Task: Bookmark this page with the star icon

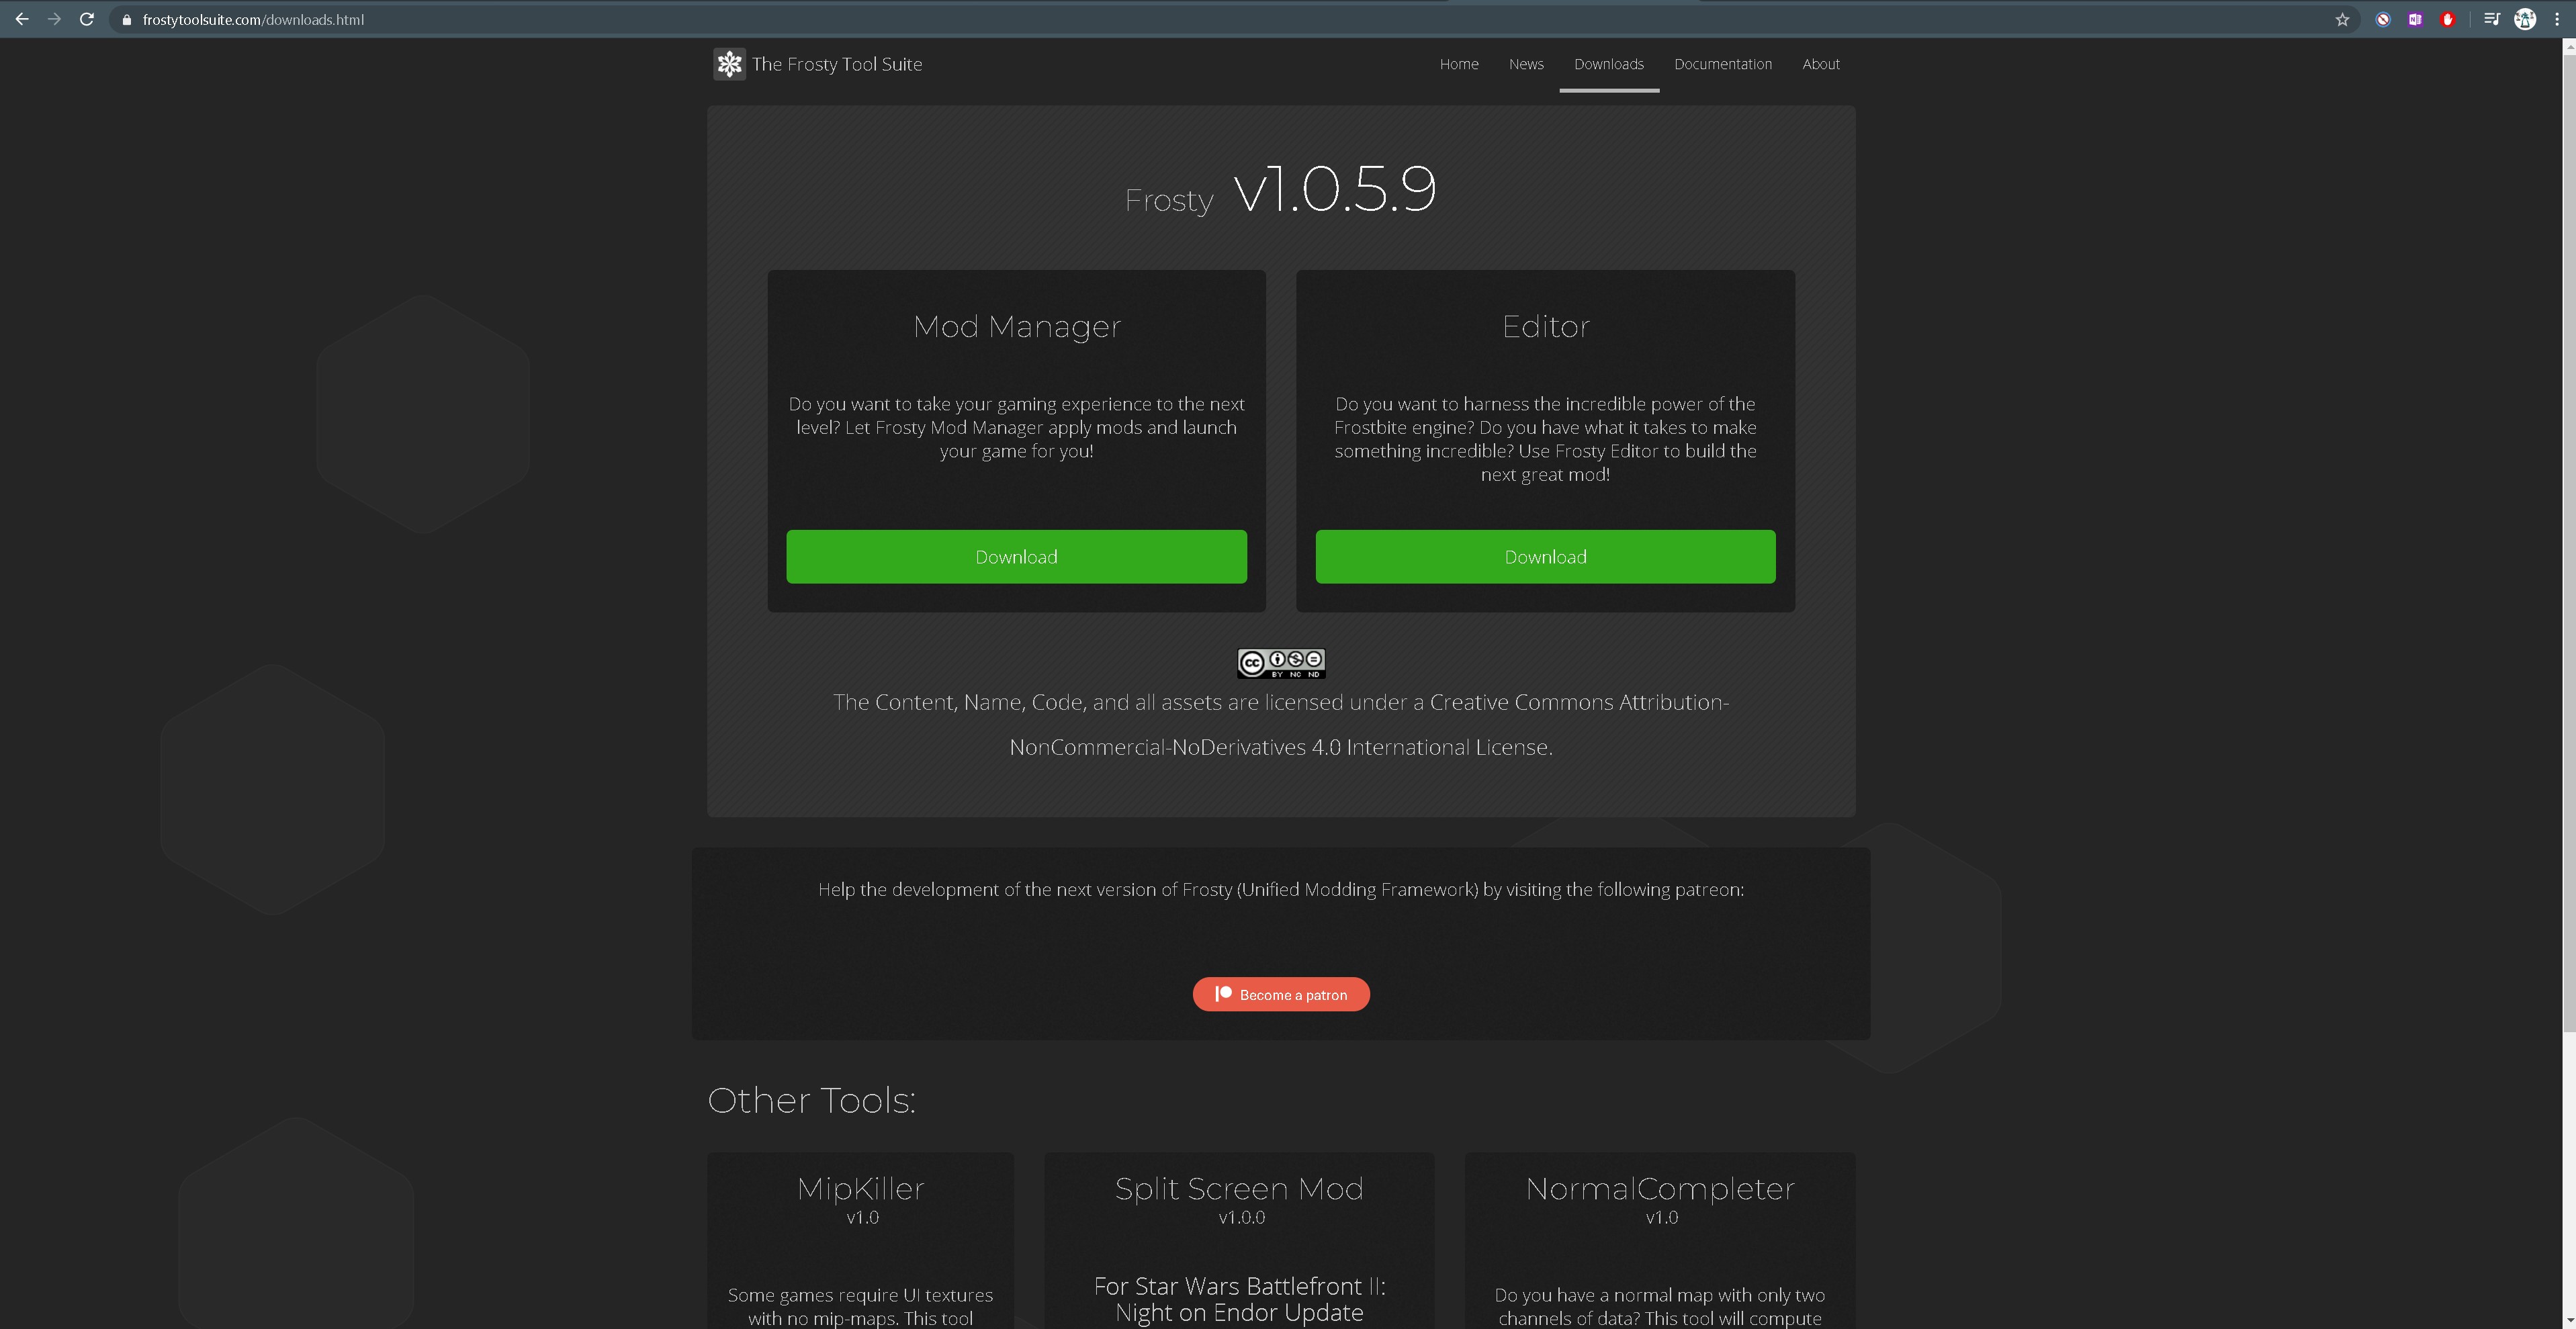Action: 2342,19
